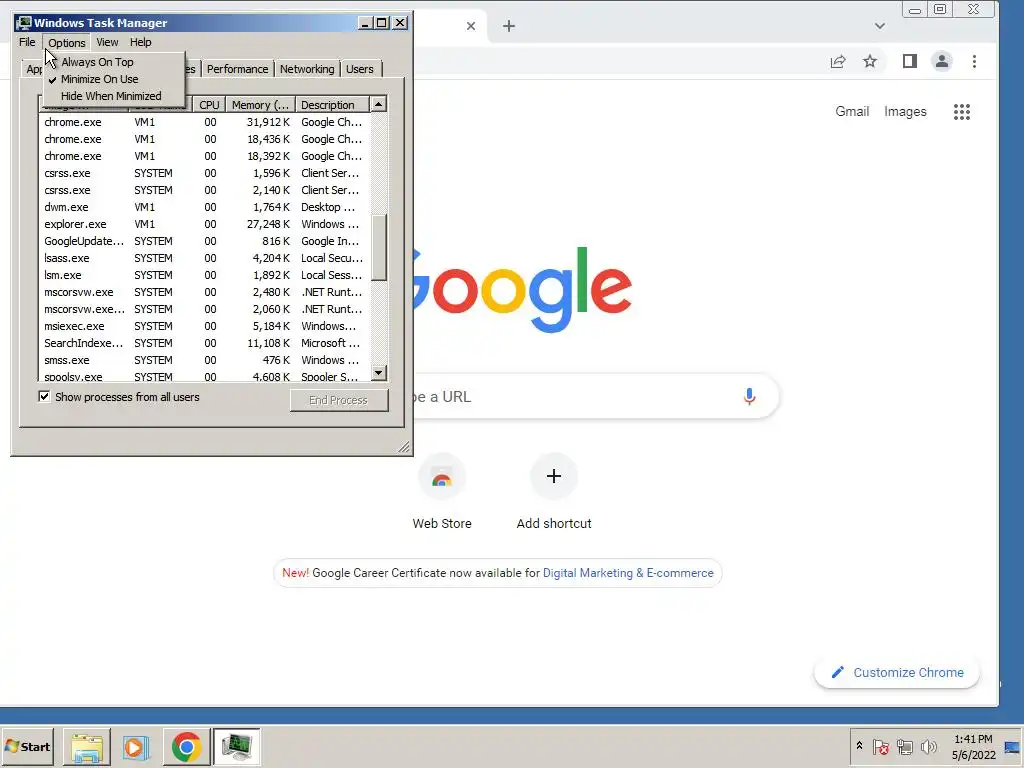Open Chrome's three-dot menu
Image resolution: width=1024 pixels, height=768 pixels.
point(974,61)
